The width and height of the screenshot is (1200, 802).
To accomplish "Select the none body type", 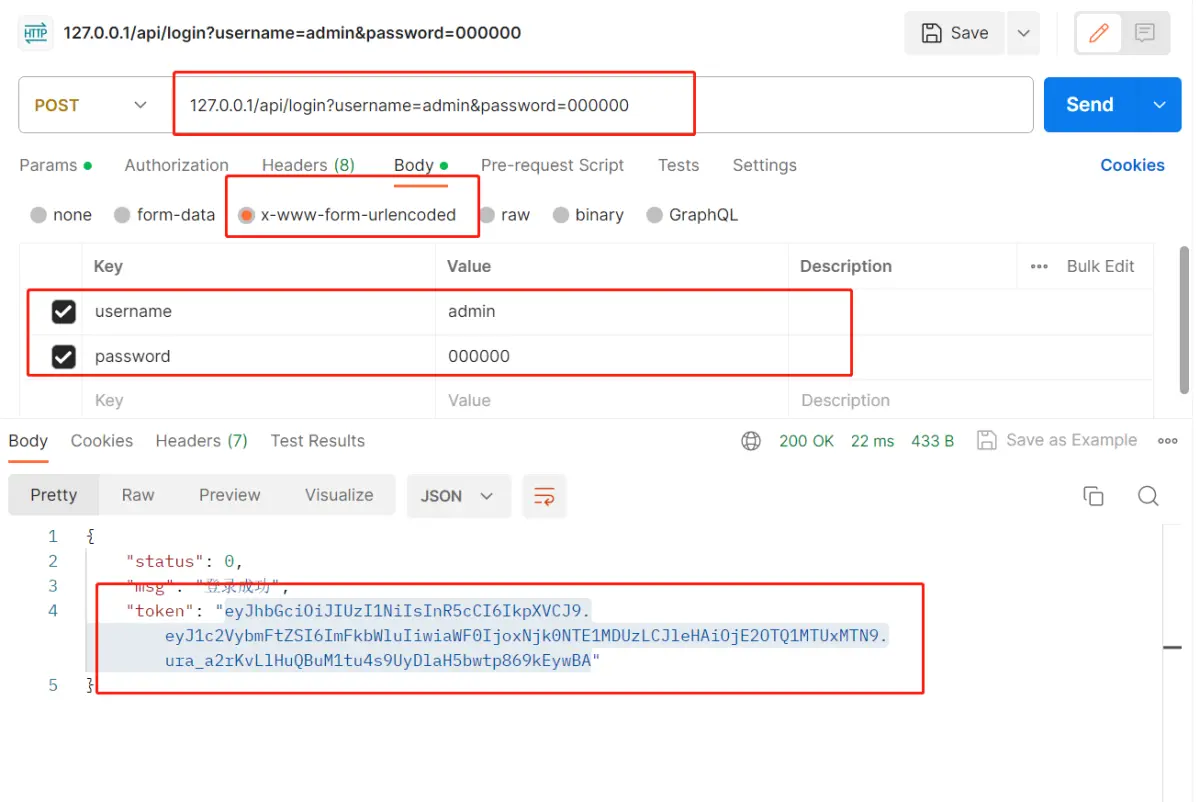I will pyautogui.click(x=61, y=215).
